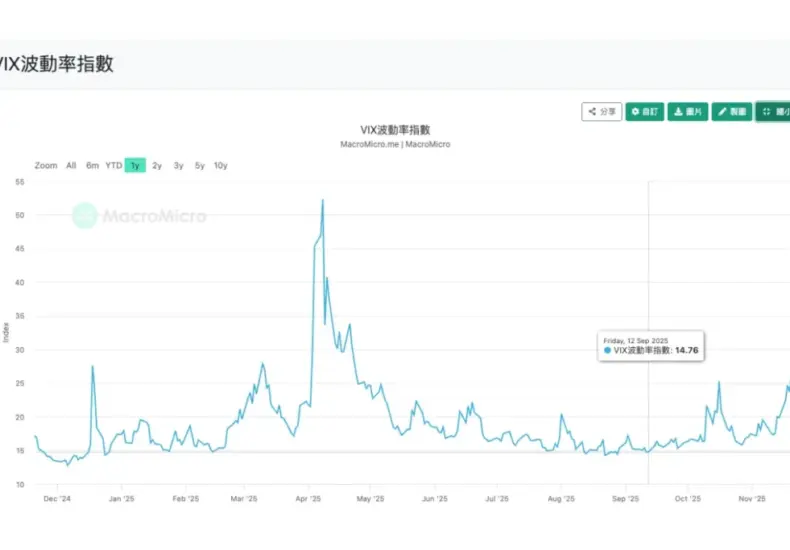Click the MacroMicro.me | MacroMicro subtitle
This screenshot has width=790, height=550.
click(395, 144)
